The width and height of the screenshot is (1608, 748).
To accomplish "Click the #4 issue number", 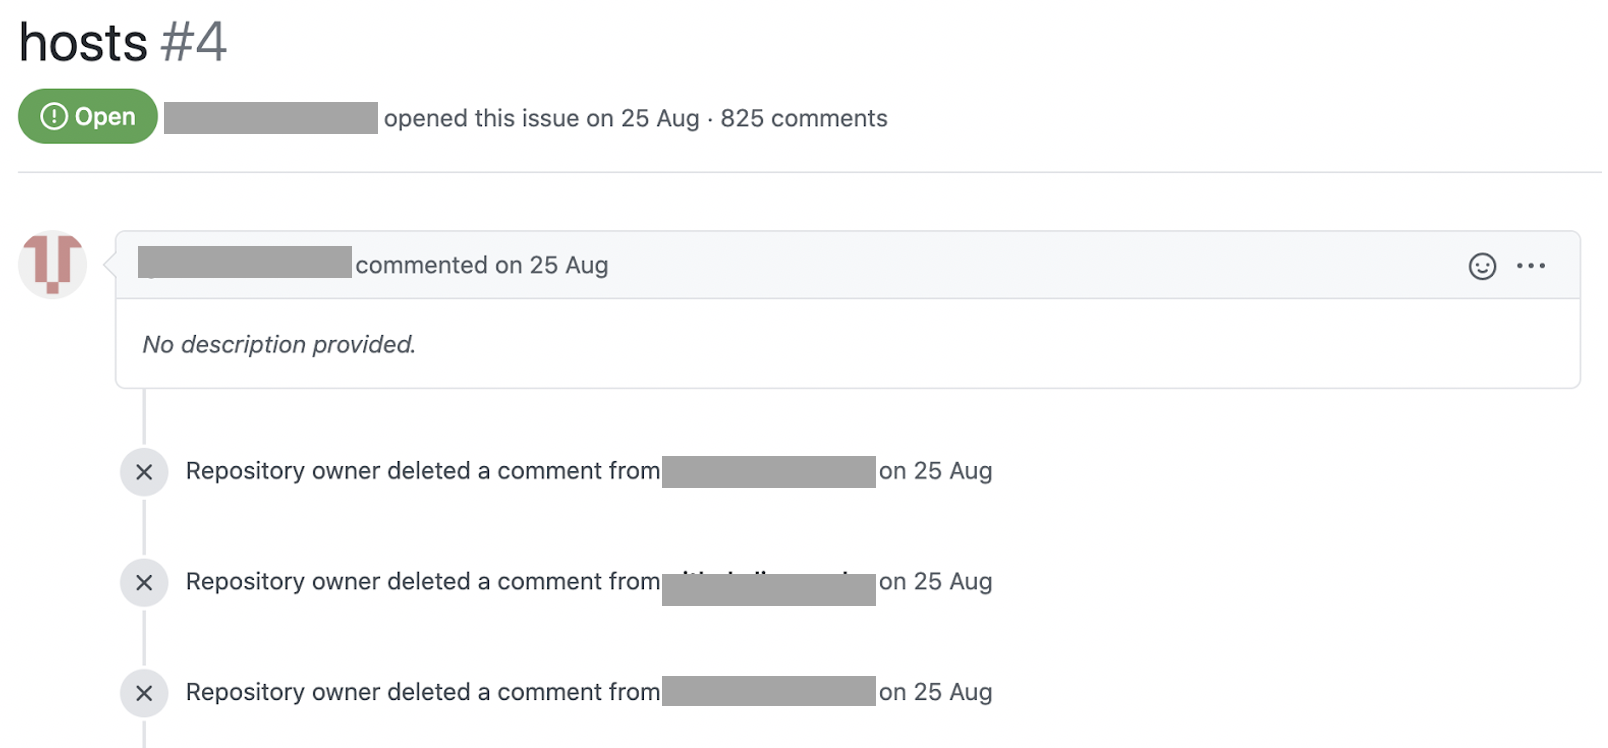I will click(194, 43).
